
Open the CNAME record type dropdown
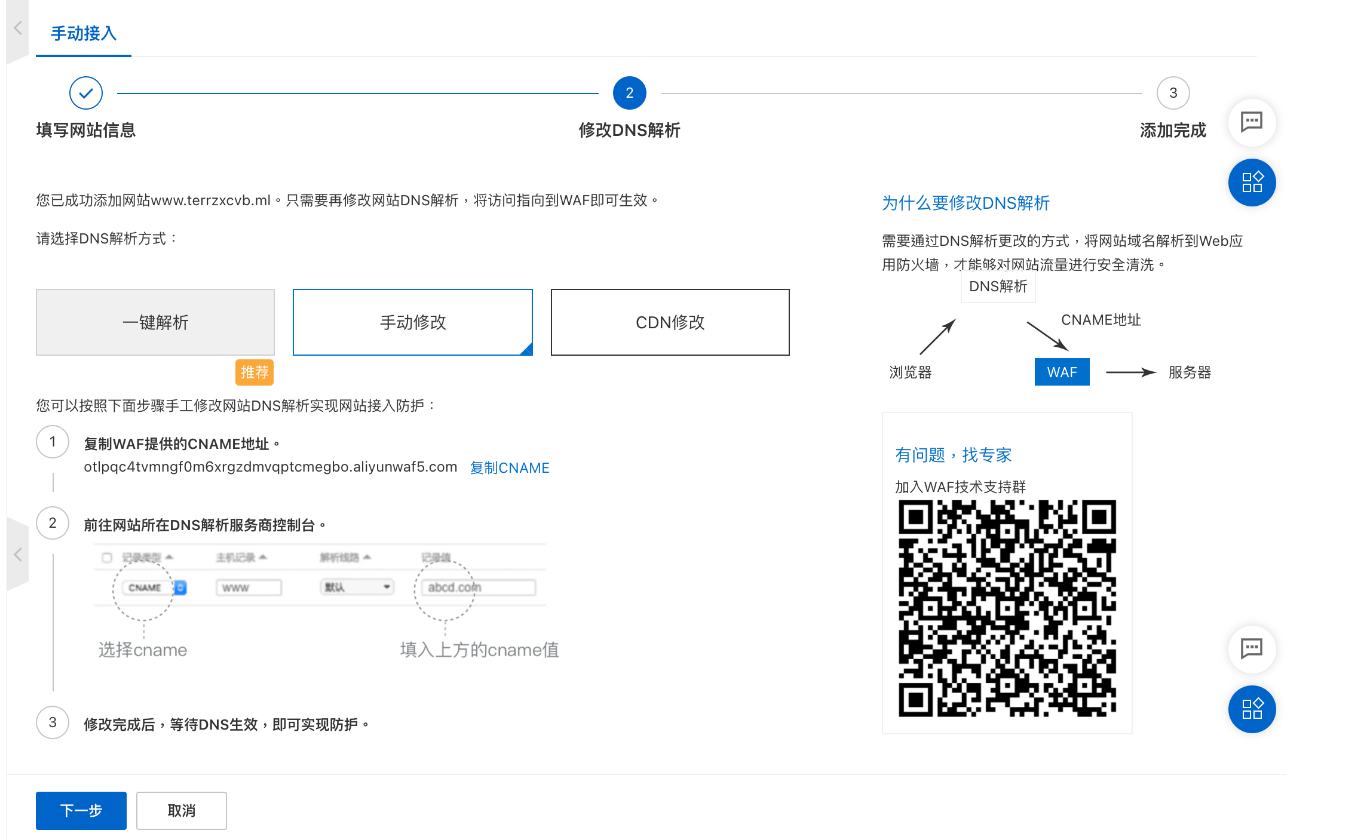[180, 587]
